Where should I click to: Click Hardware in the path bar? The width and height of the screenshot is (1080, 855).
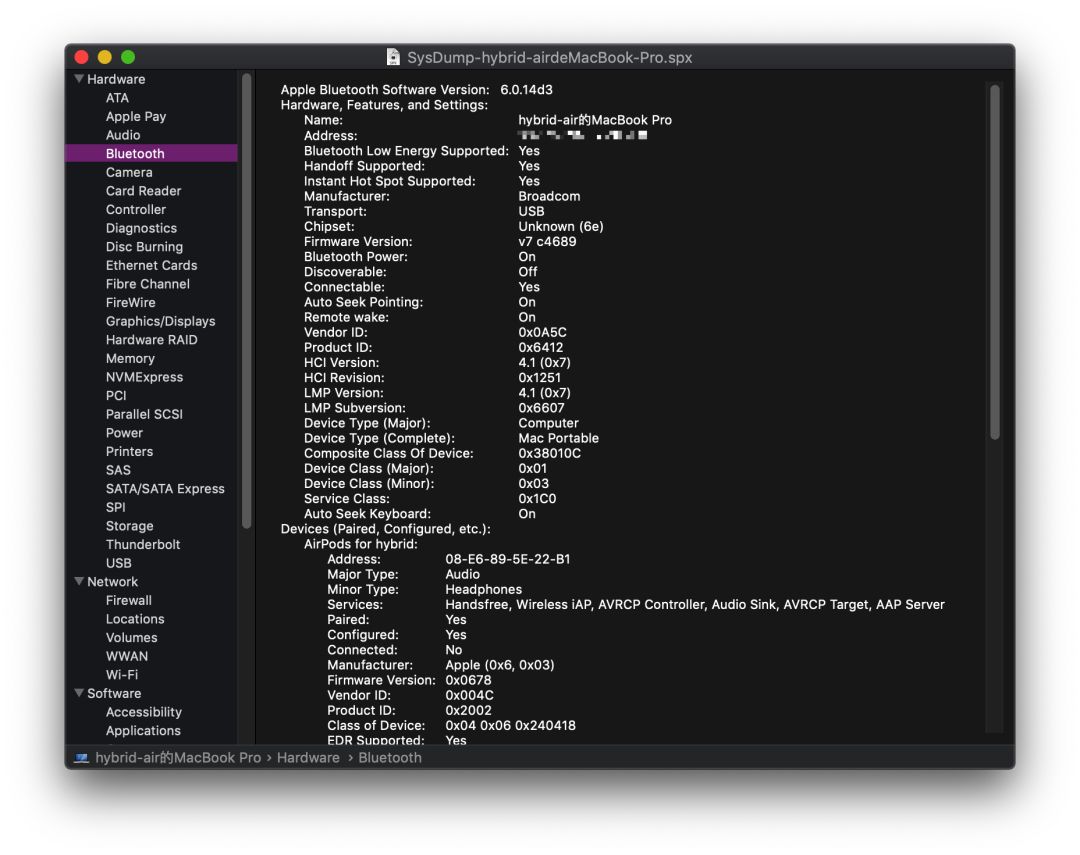[308, 758]
